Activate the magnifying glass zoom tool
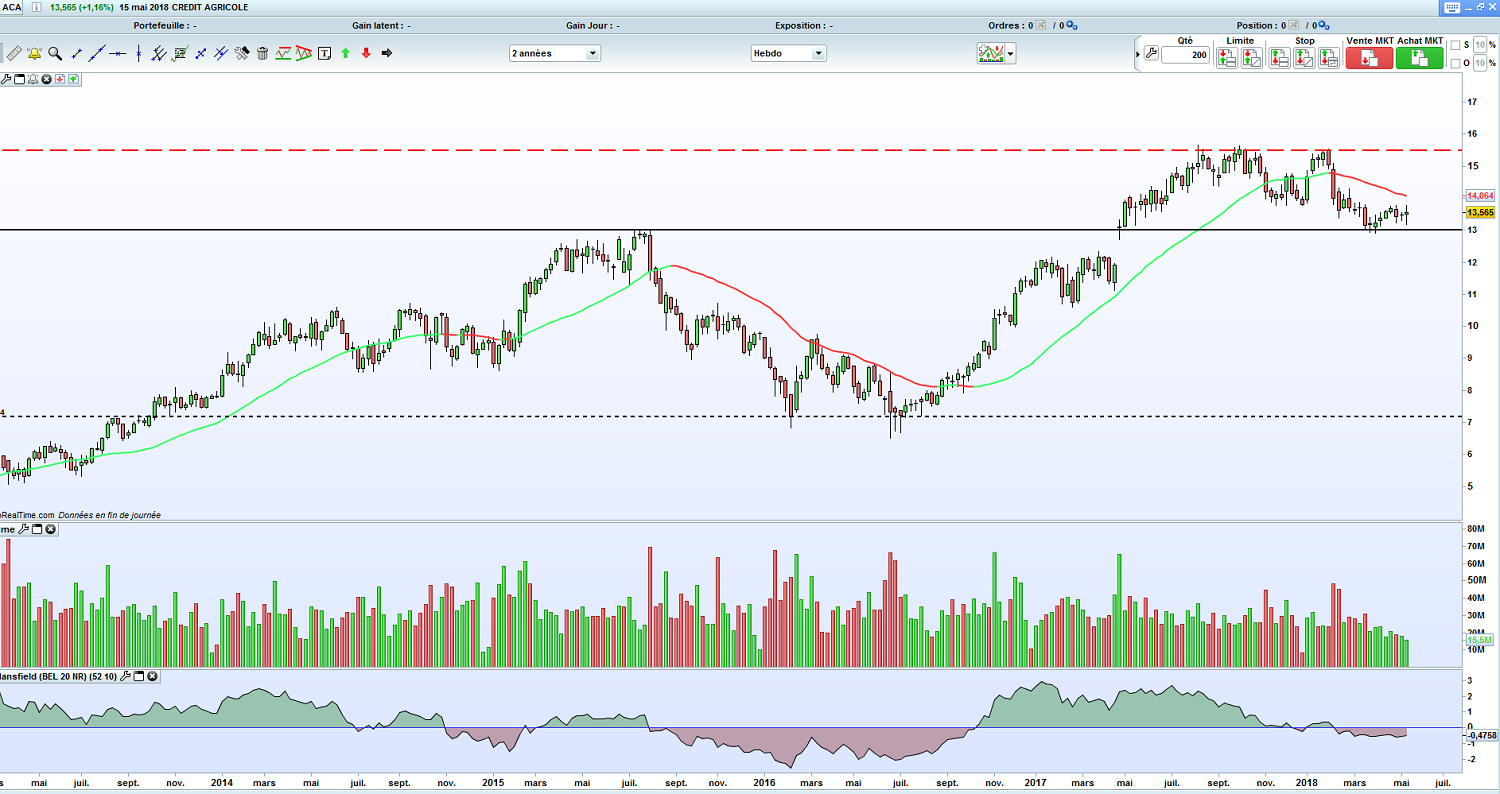Screen dimensions: 1500x794 (x=55, y=53)
